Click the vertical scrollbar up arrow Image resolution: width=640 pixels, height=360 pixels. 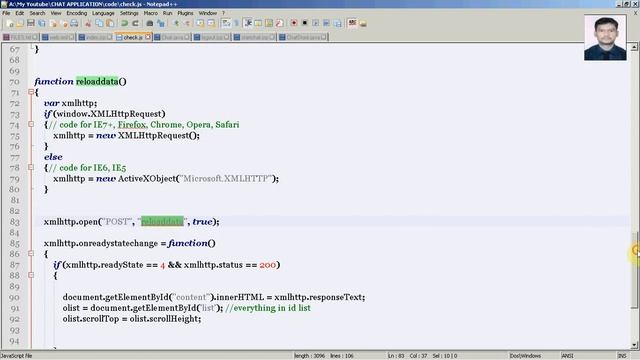click(634, 47)
